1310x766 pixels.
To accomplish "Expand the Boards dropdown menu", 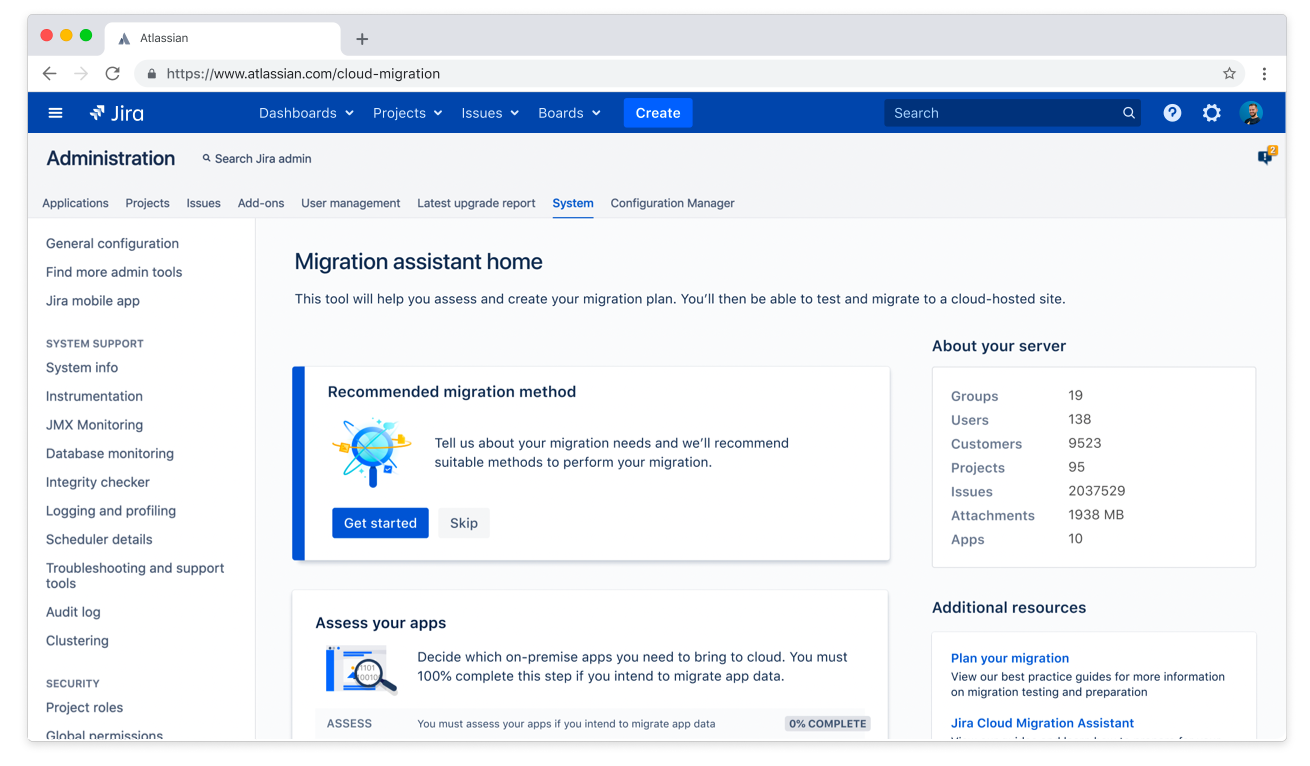I will pos(569,113).
